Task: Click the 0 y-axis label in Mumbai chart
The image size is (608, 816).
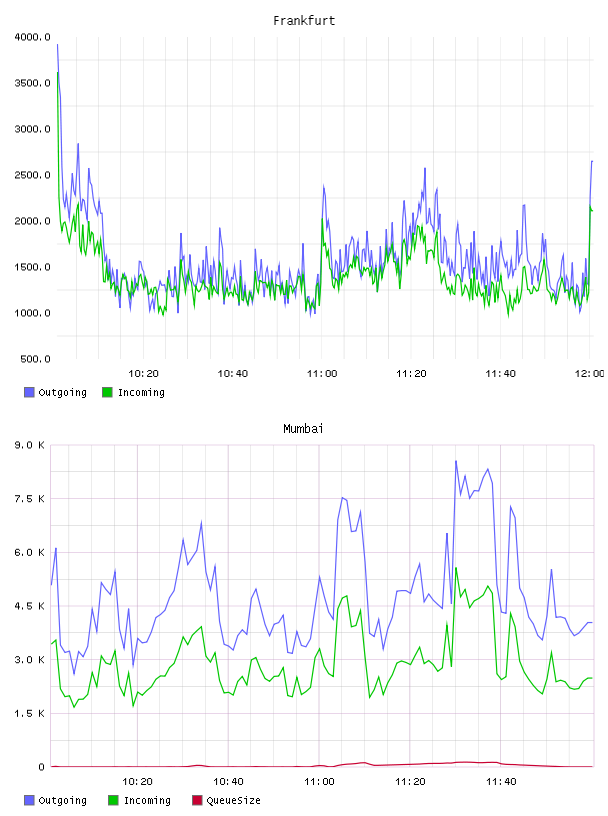Action: pyautogui.click(x=41, y=767)
